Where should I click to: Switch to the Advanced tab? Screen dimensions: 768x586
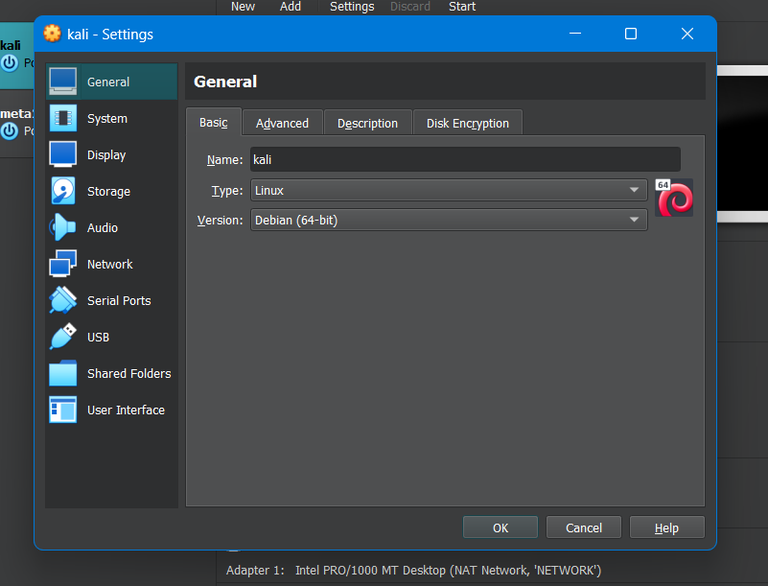click(282, 123)
